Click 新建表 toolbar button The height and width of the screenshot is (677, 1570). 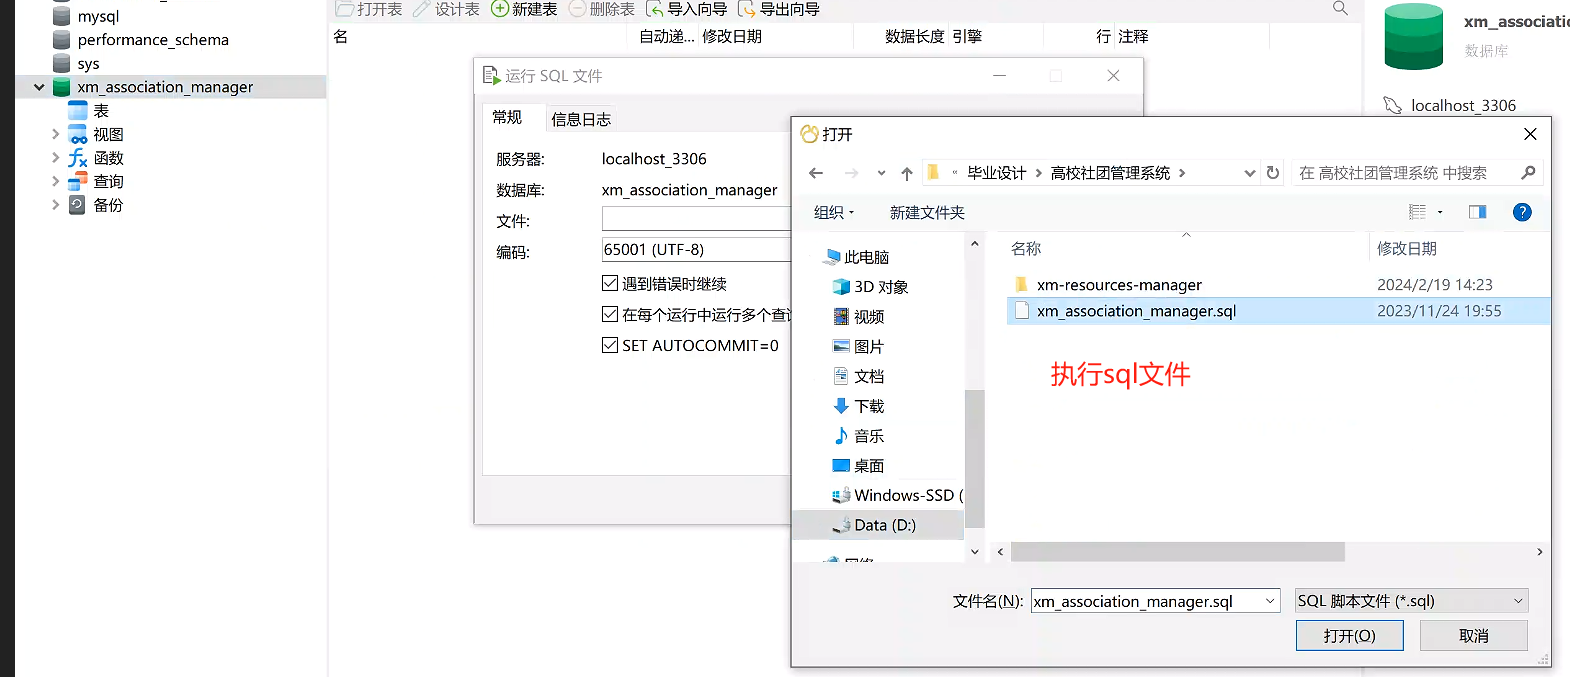pyautogui.click(x=524, y=9)
